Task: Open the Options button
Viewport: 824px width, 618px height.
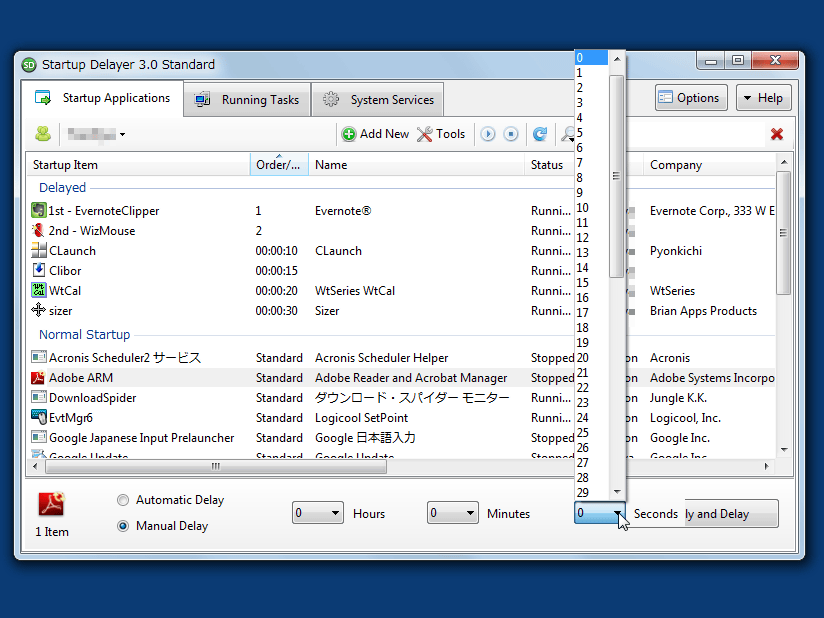Action: (x=691, y=98)
